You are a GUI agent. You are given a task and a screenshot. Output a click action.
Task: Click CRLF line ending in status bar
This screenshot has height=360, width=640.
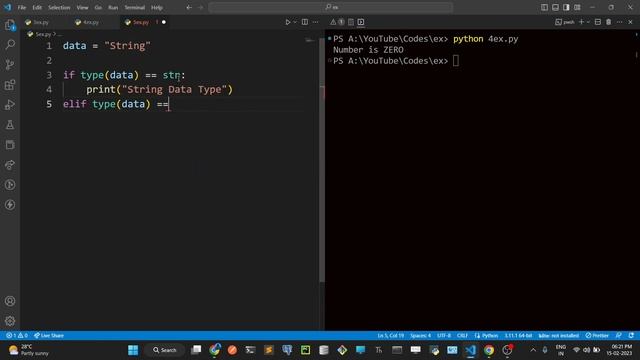click(462, 336)
